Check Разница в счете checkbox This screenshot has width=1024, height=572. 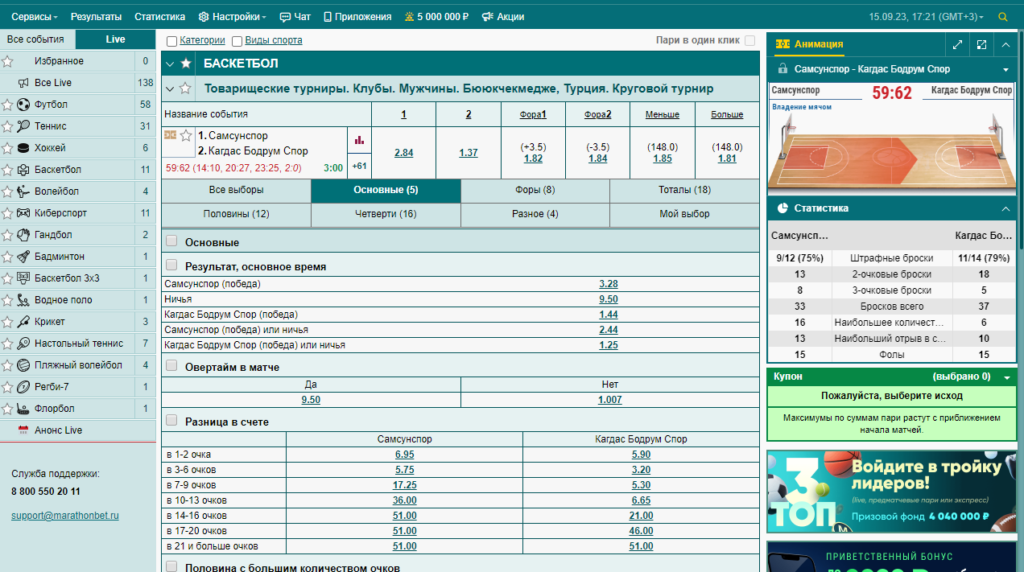point(172,421)
